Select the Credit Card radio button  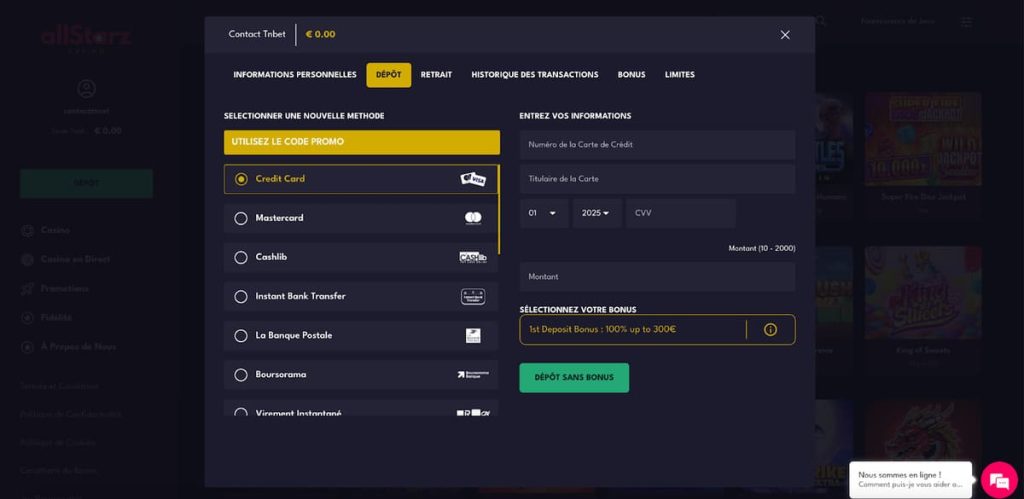point(241,179)
